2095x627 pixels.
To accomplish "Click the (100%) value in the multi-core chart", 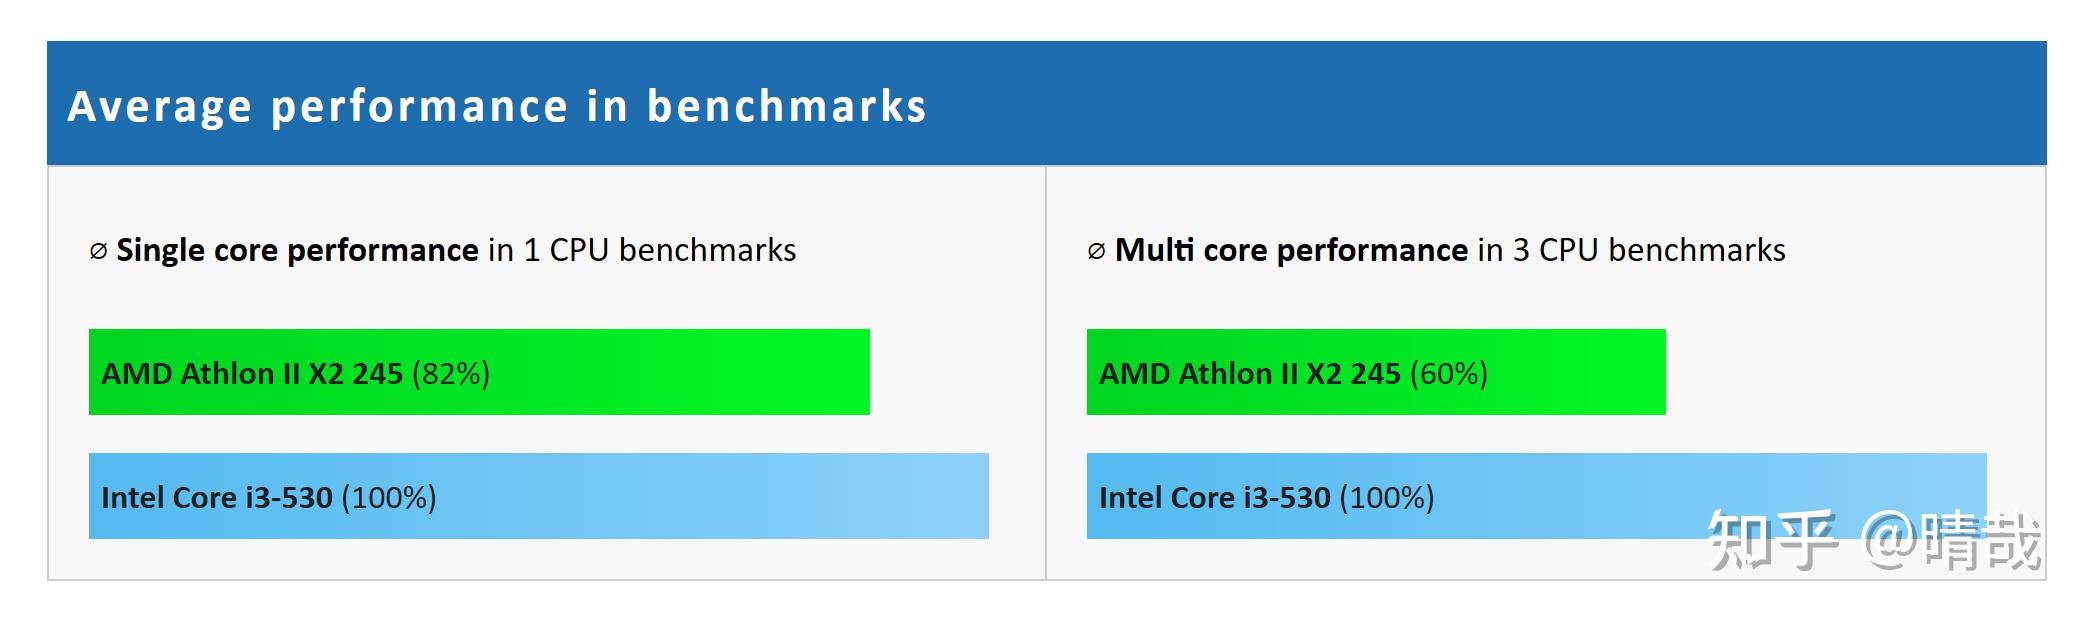I will click(x=1387, y=497).
